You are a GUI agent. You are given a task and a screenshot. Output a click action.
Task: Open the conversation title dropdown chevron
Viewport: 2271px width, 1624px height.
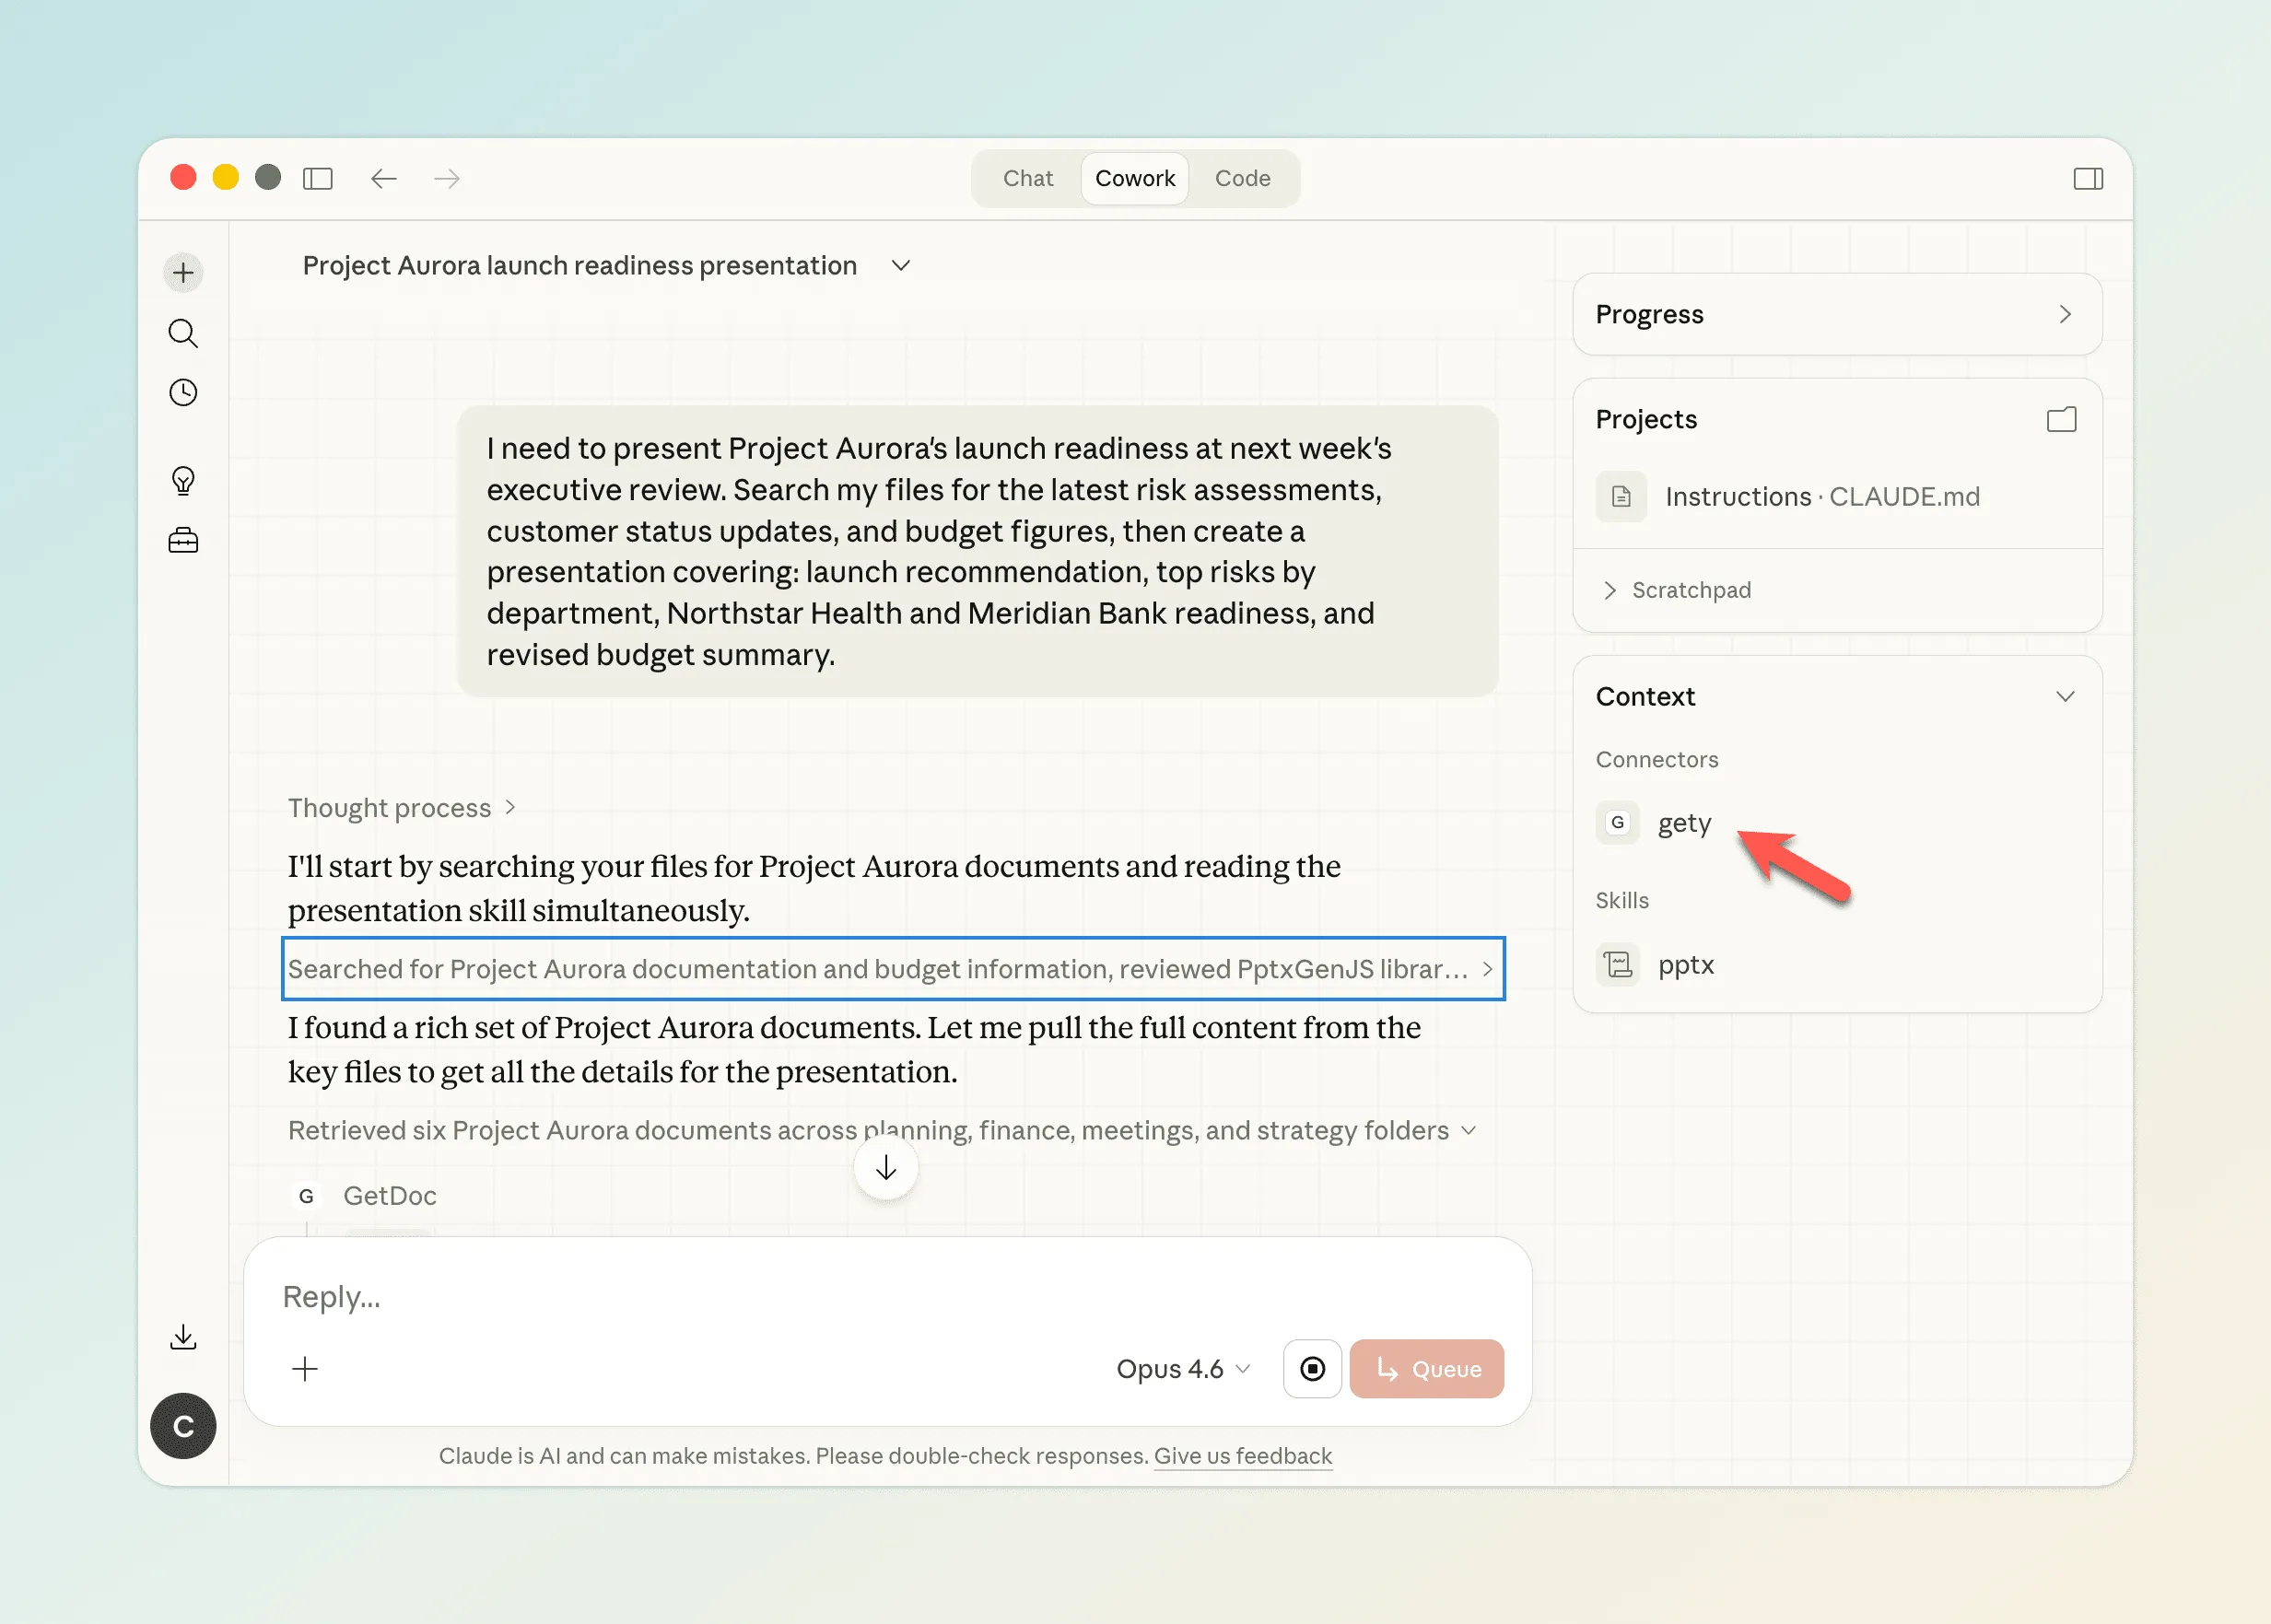(901, 266)
